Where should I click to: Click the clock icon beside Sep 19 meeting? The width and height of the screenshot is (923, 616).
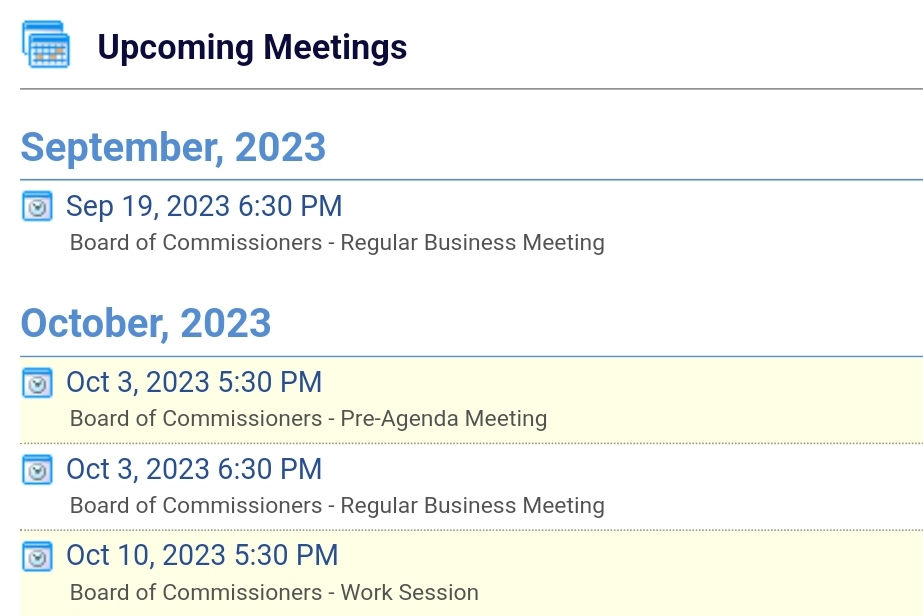click(37, 206)
